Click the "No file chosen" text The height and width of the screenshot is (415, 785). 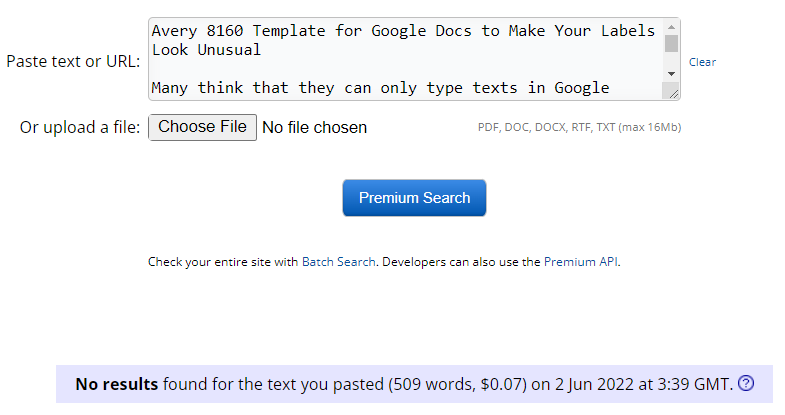pyautogui.click(x=314, y=127)
